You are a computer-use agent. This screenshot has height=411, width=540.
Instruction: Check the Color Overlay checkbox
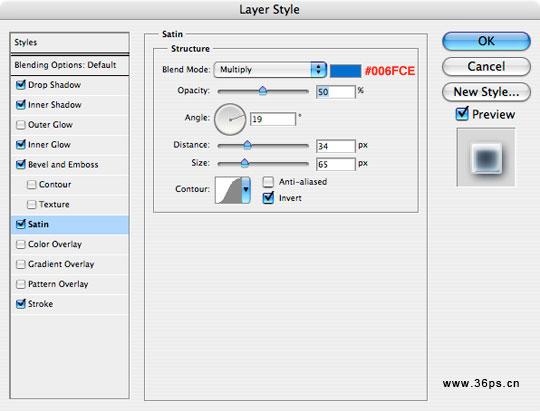(21, 244)
